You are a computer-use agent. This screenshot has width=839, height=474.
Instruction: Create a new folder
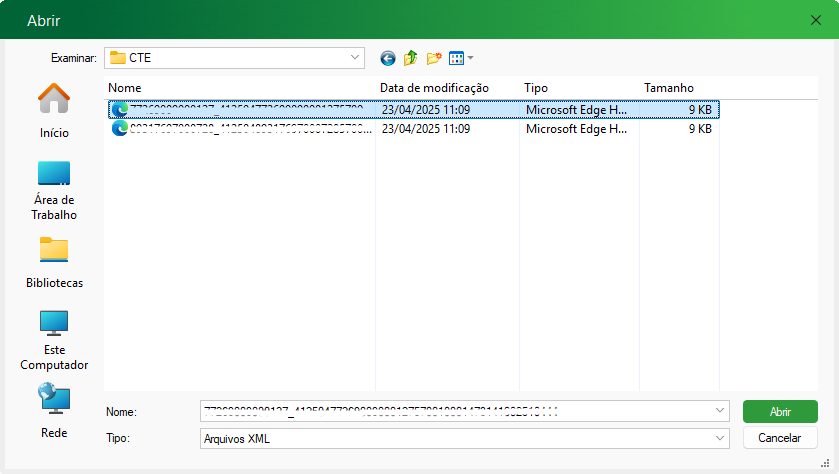[x=434, y=58]
